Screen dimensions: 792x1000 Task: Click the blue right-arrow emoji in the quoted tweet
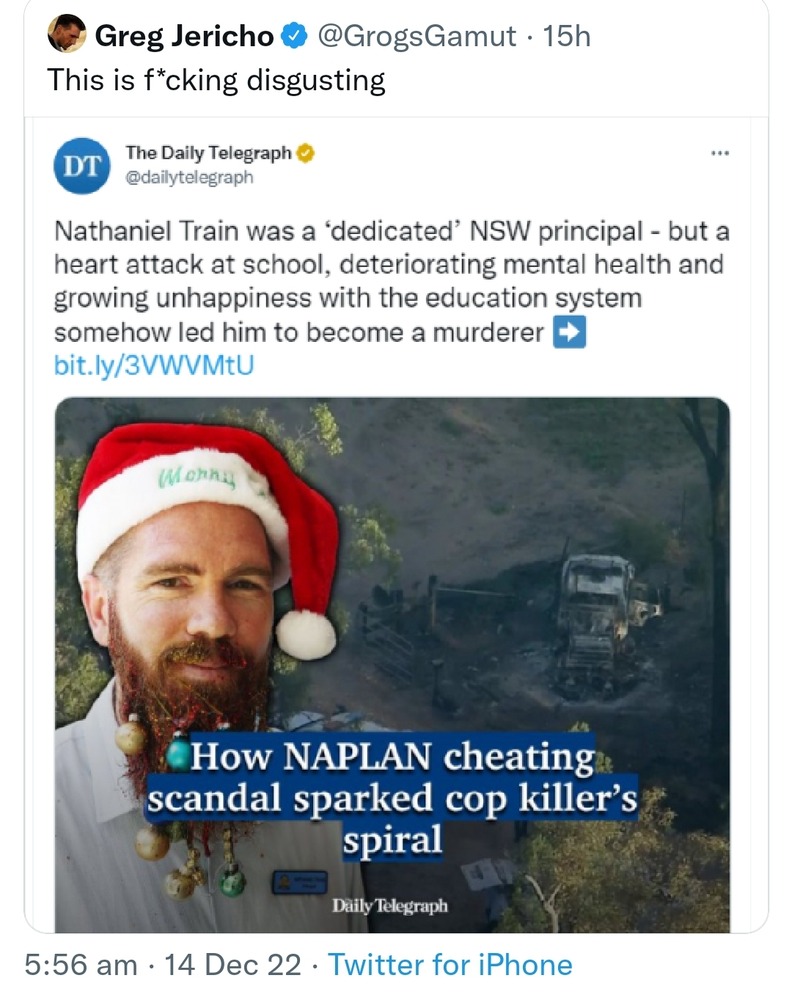point(568,333)
